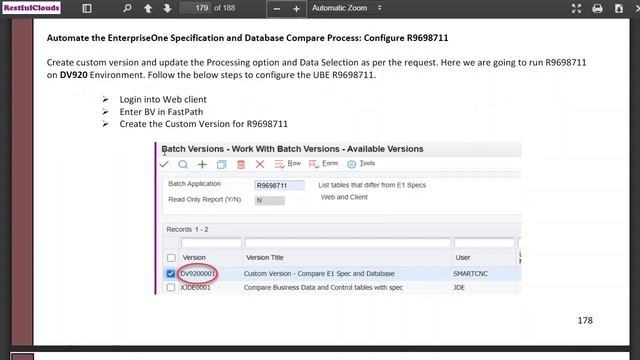Go to the previous page
The height and width of the screenshot is (360, 640).
coord(148,8)
